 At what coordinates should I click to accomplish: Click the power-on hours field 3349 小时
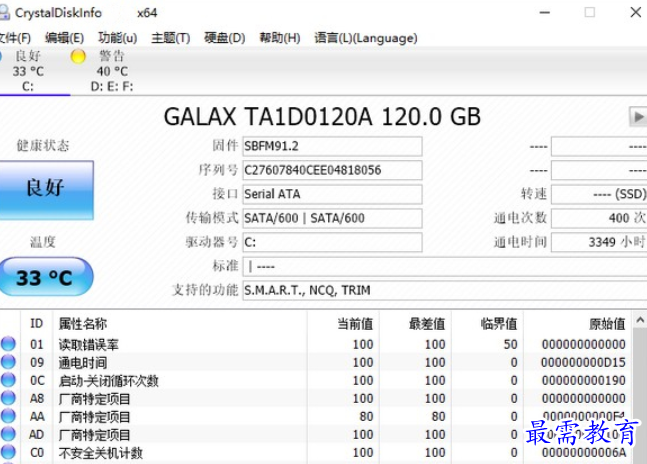(599, 242)
